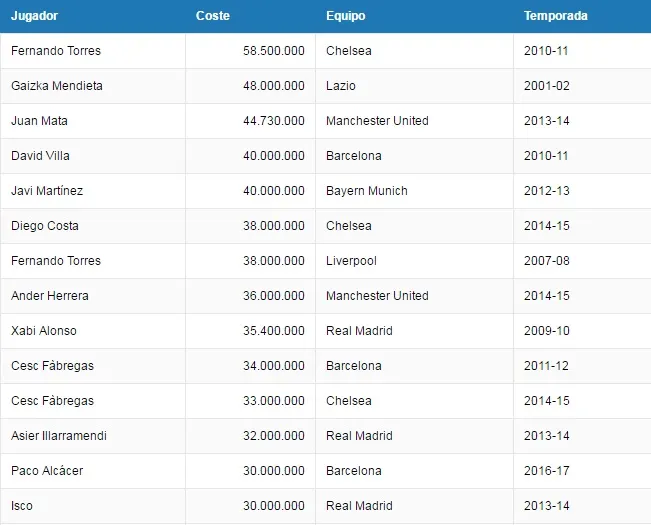Select David Villa row name
This screenshot has height=525, width=651.
pos(40,156)
